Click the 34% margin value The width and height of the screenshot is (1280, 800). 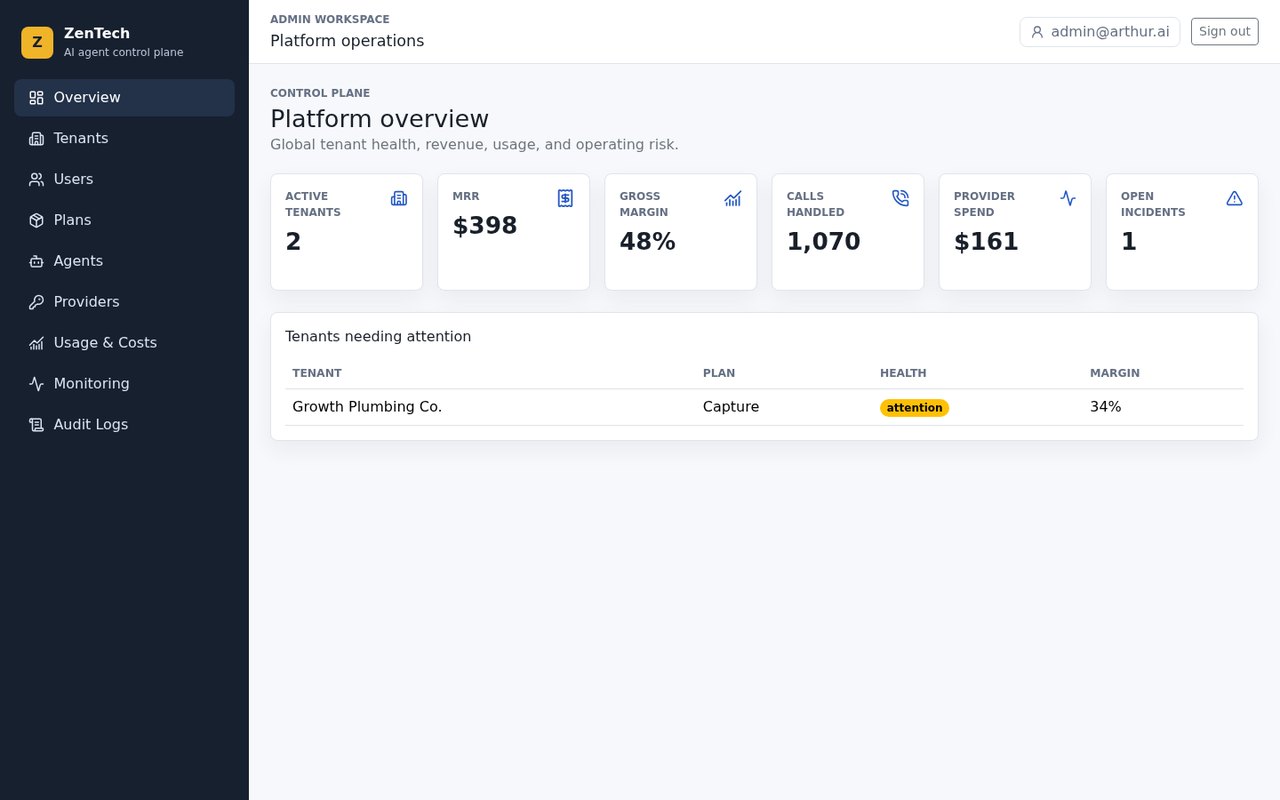(1105, 407)
